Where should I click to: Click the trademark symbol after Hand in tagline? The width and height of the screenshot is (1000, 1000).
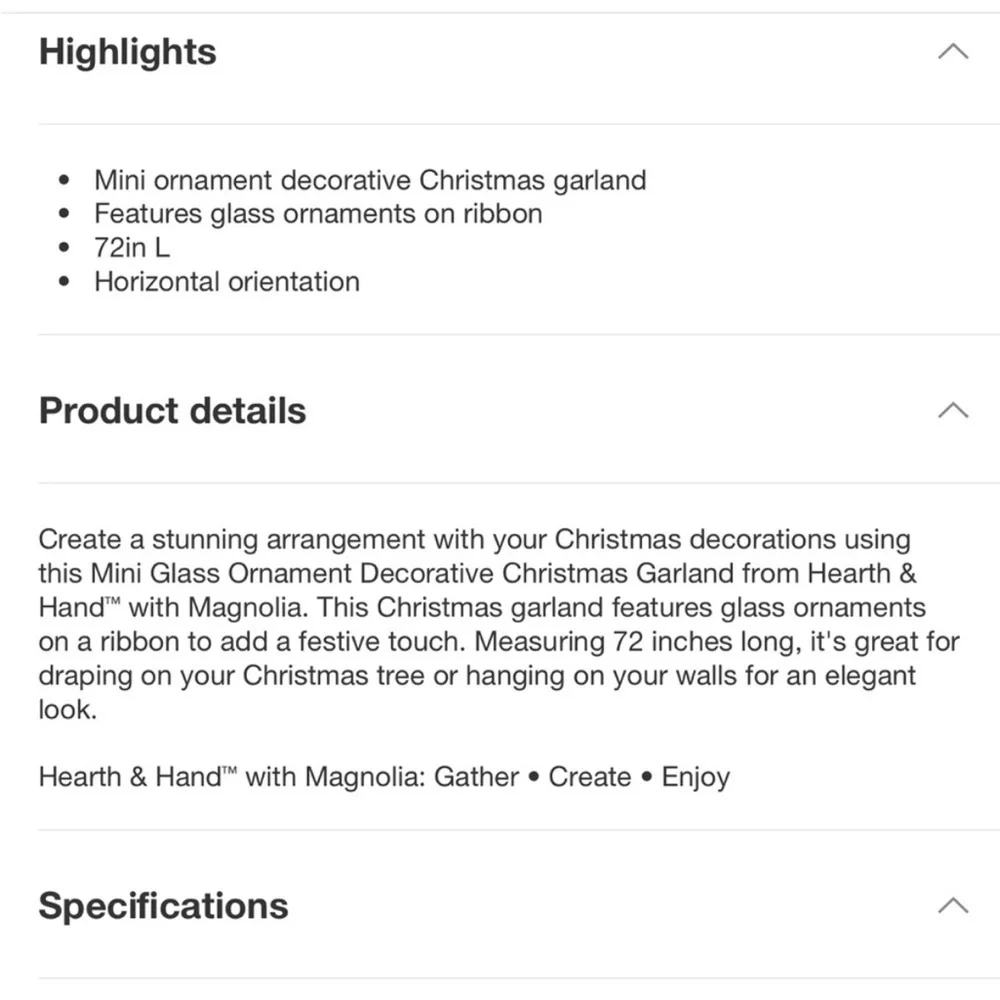click(x=229, y=772)
